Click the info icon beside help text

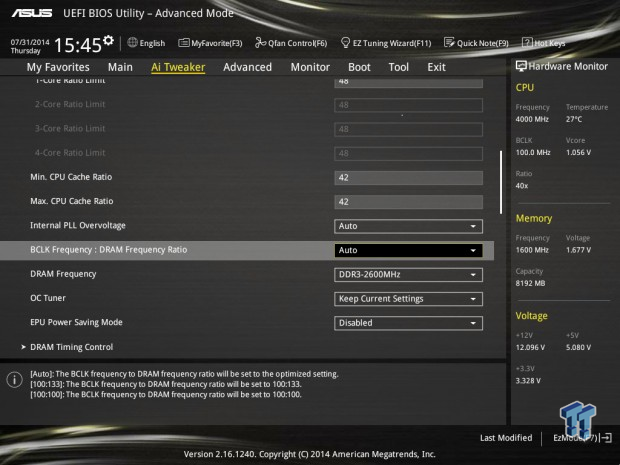pyautogui.click(x=15, y=380)
